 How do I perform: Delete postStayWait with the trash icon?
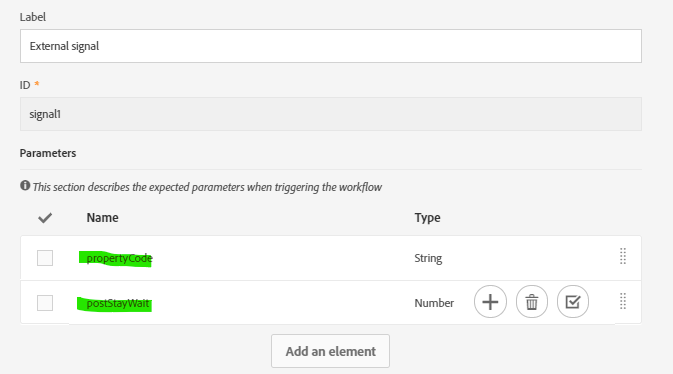(532, 302)
